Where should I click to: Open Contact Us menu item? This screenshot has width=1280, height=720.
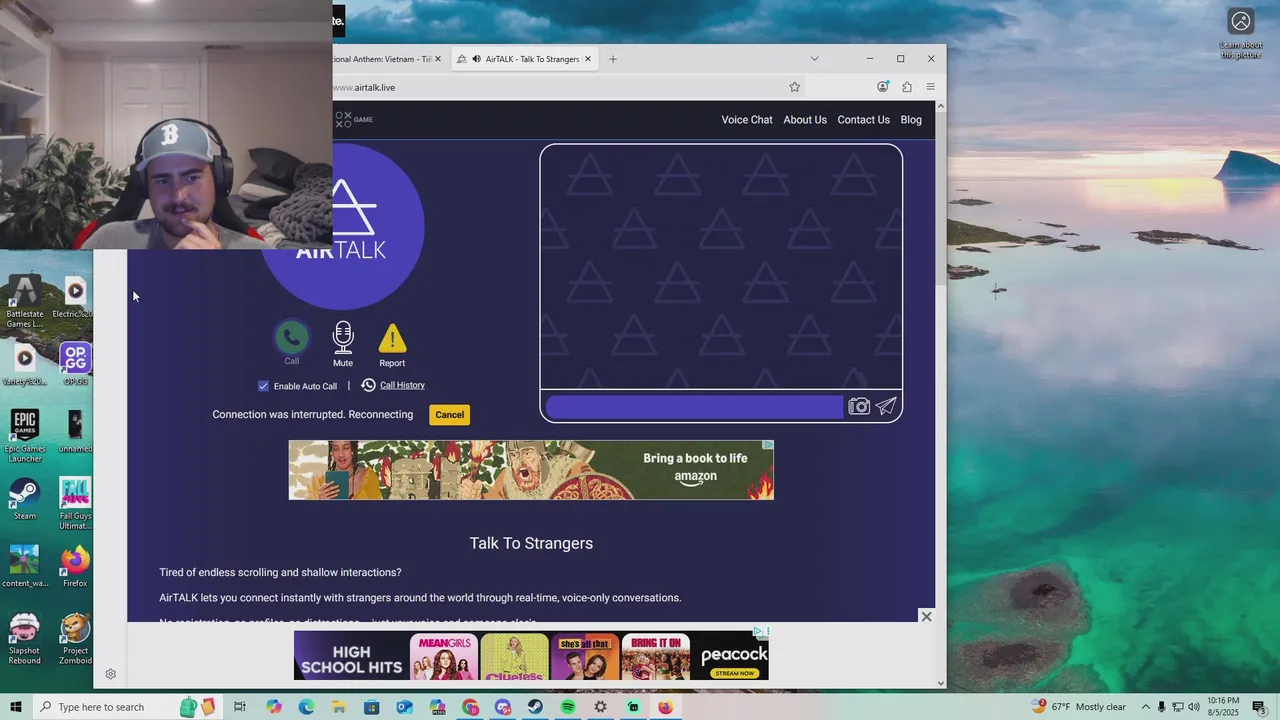[x=863, y=120]
